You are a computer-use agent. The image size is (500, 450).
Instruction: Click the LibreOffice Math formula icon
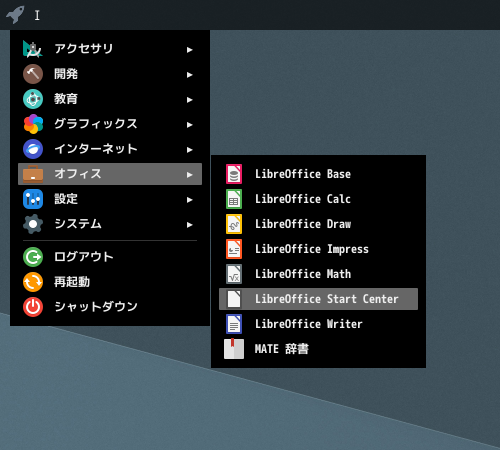pyautogui.click(x=234, y=274)
